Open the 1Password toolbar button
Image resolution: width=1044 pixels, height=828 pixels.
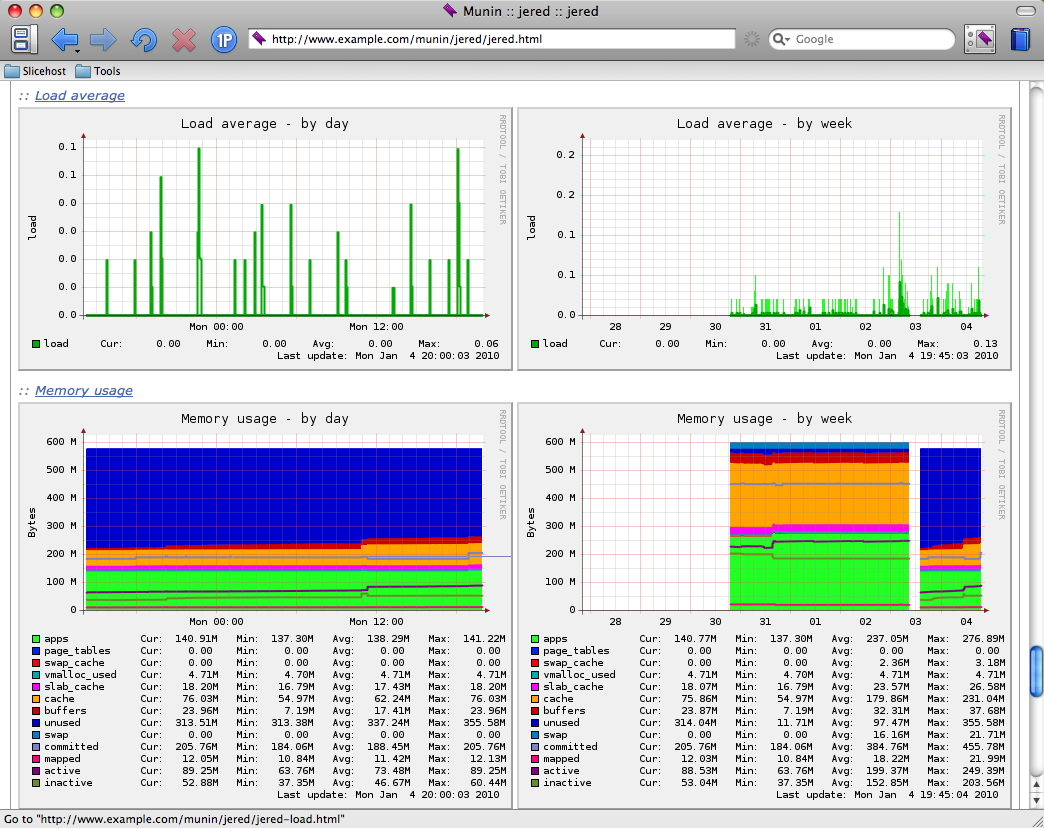(x=223, y=40)
